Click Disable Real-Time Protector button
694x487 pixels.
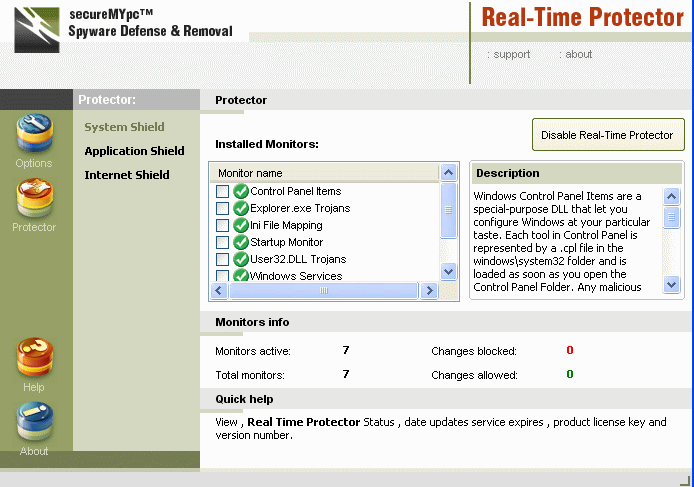click(x=608, y=135)
